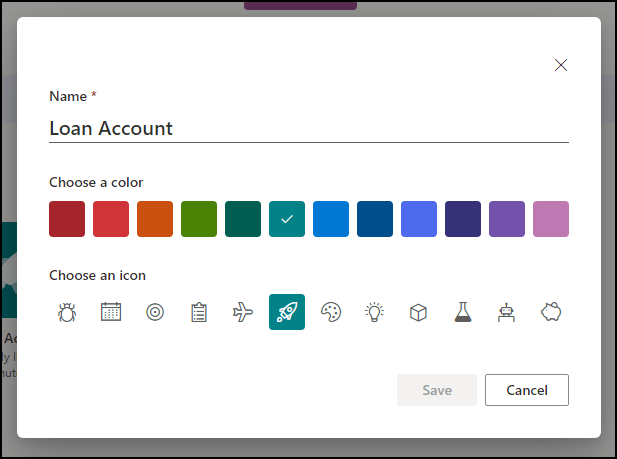This screenshot has height=459, width=617.
Task: Choose the lightbulb icon
Action: click(x=375, y=312)
